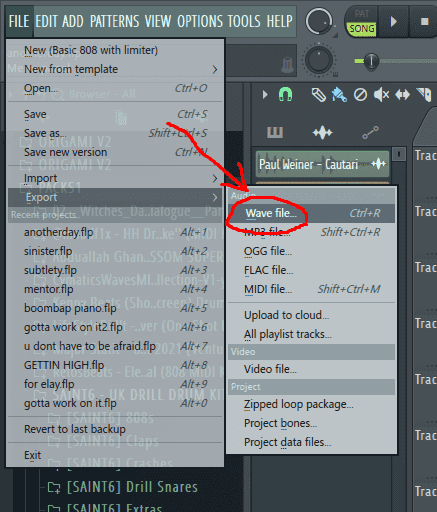Viewport: 437px width, 512px height.
Task: Click the Play button
Action: pos(394,22)
